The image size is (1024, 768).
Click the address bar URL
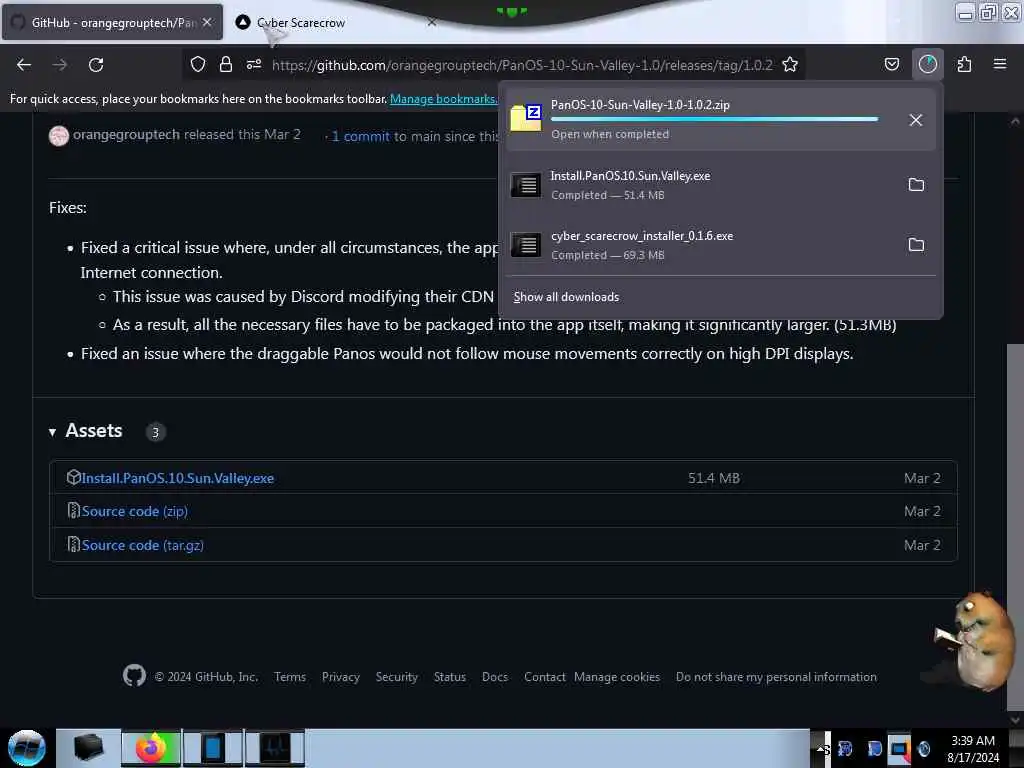coord(522,65)
